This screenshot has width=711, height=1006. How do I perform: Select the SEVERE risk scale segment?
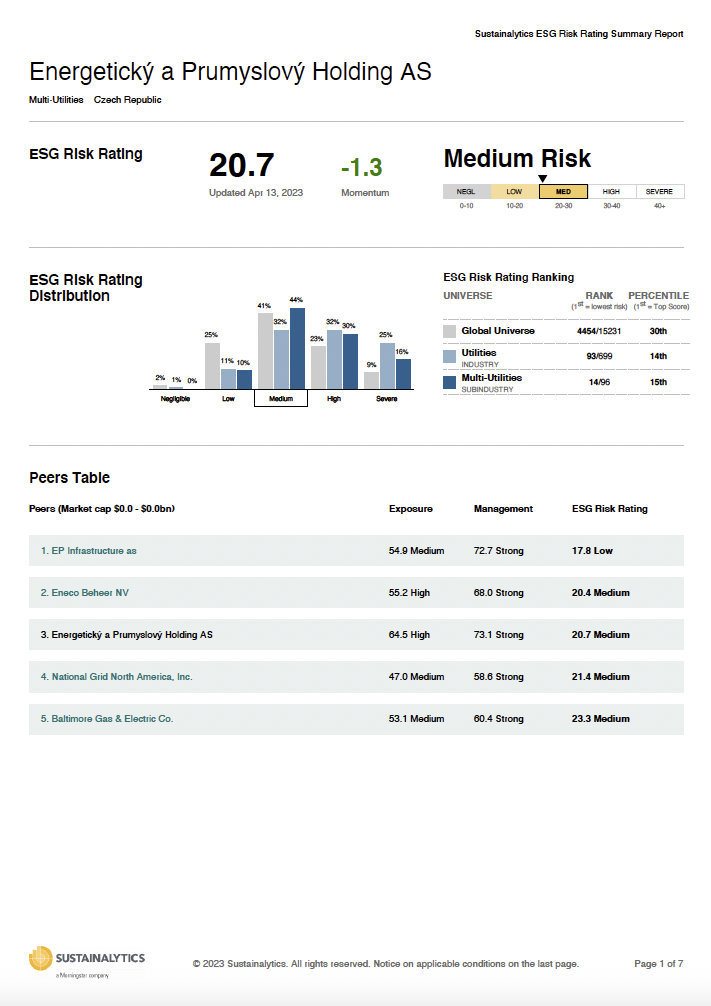tap(660, 191)
